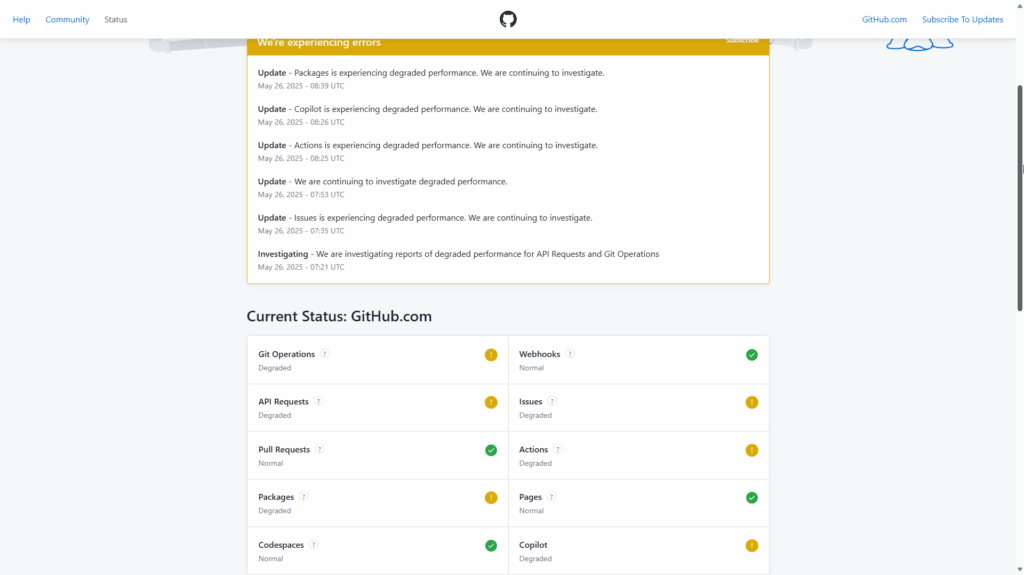Image resolution: width=1024 pixels, height=575 pixels.
Task: Click the 'We are continuing to investigate degraded performance' update
Action: coord(382,182)
